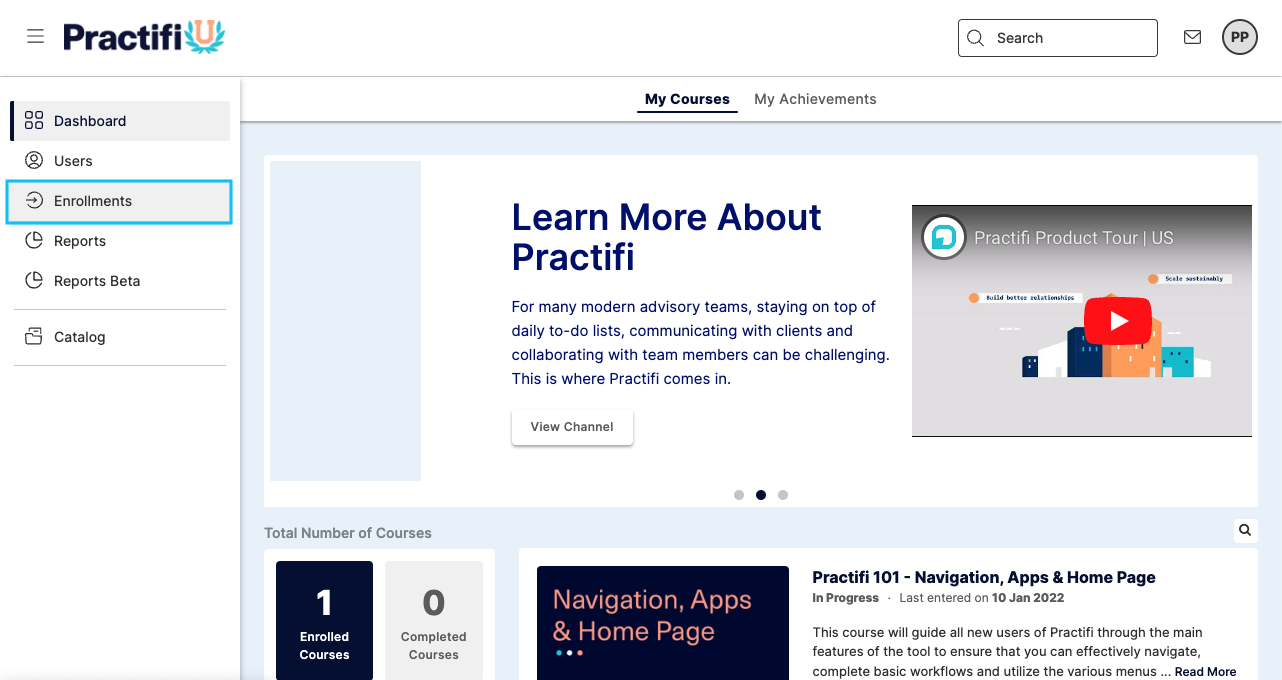This screenshot has width=1282, height=680.
Task: Open the Navigation, Apps & Home Page thumbnail
Action: [663, 623]
